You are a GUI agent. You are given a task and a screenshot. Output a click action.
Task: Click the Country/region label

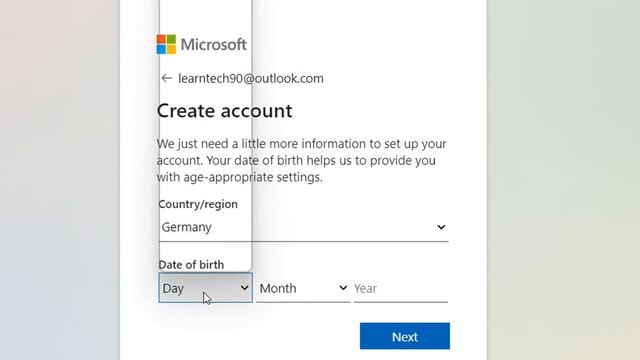[x=198, y=204]
